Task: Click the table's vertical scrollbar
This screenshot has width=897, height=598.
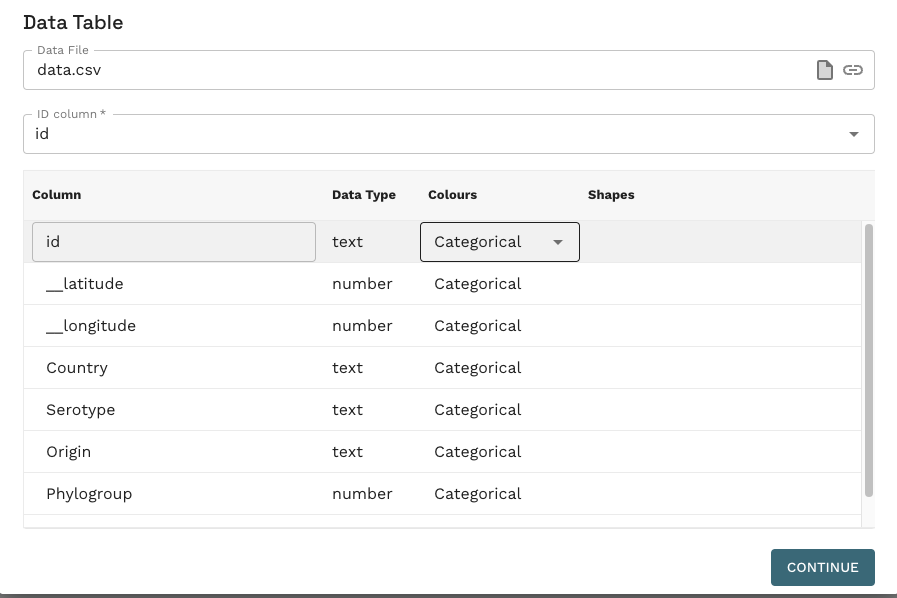Action: 868,361
